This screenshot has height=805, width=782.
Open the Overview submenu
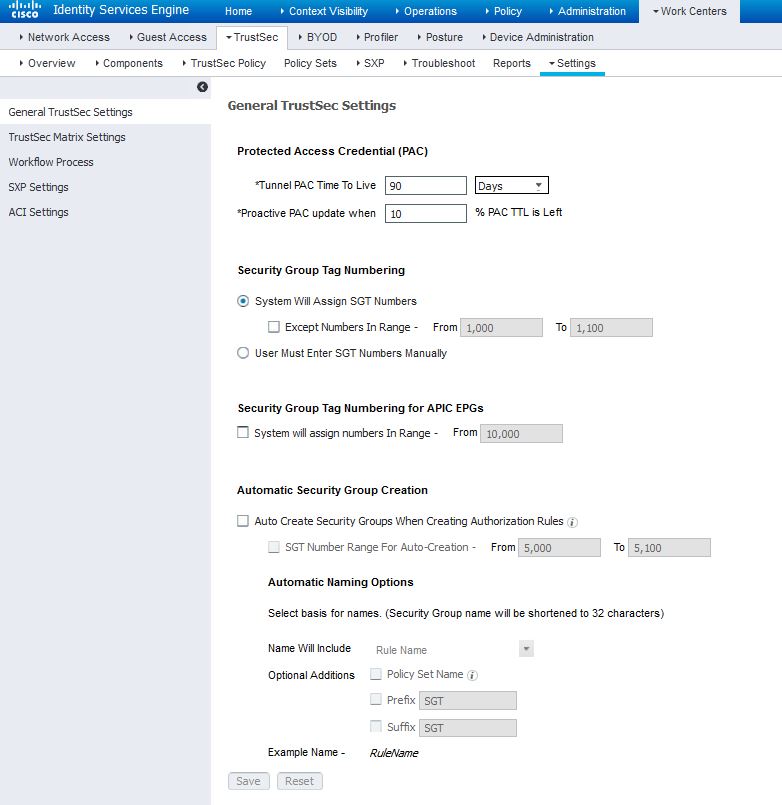47,63
